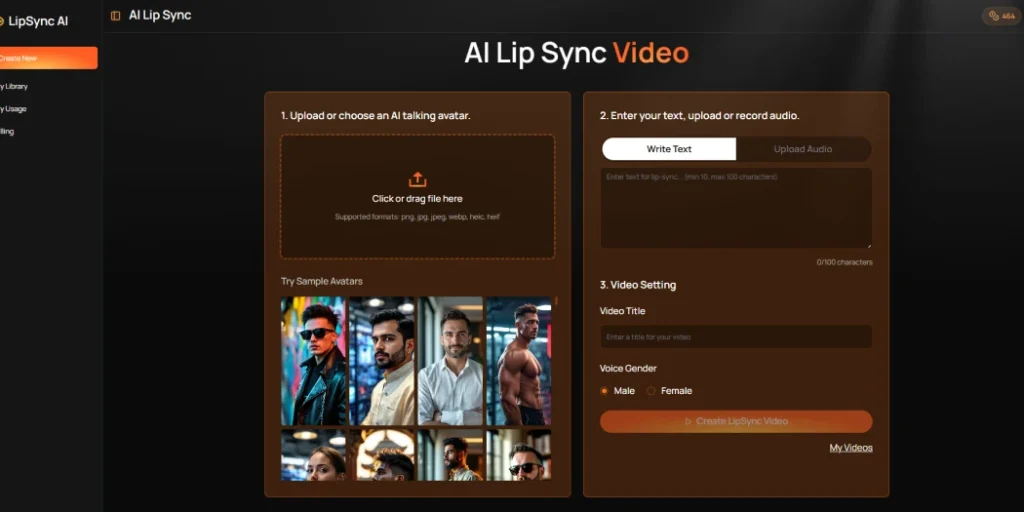Choose the bearded man in cream kurta avatar
This screenshot has width=1024, height=512.
[382, 361]
